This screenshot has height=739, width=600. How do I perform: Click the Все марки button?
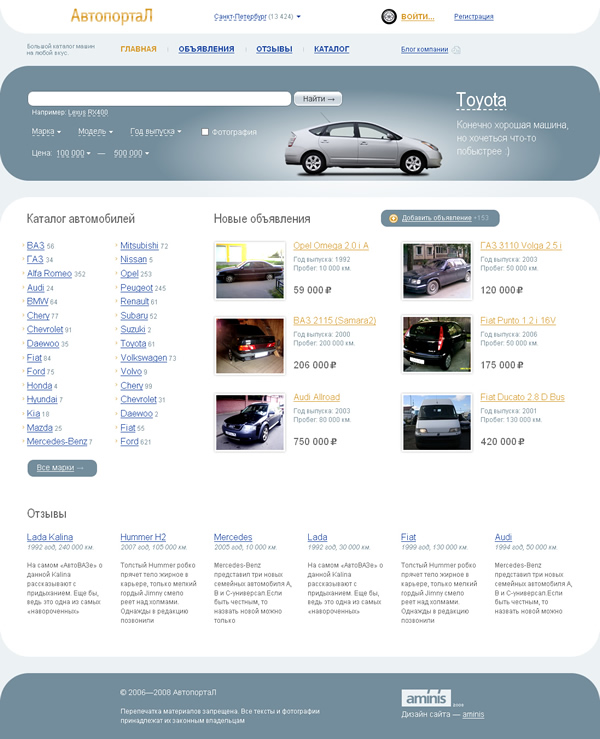pos(62,468)
